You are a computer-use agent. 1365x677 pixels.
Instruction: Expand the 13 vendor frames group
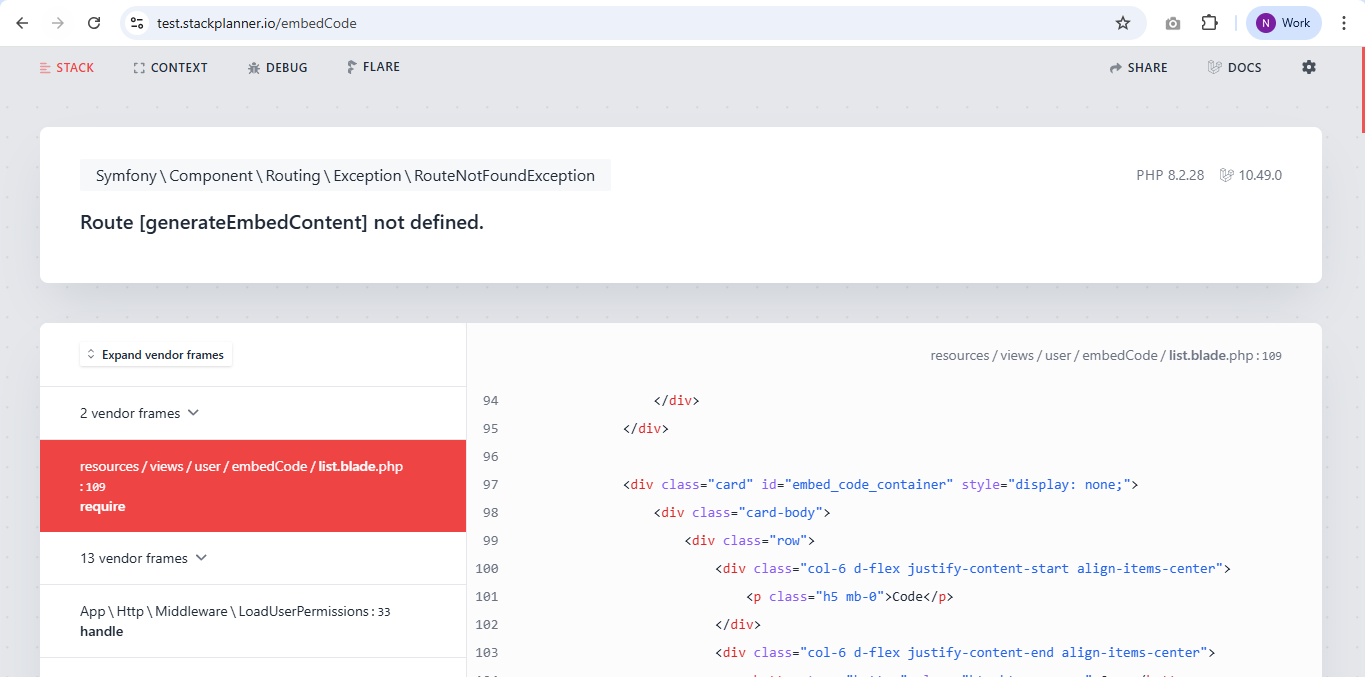tap(143, 558)
